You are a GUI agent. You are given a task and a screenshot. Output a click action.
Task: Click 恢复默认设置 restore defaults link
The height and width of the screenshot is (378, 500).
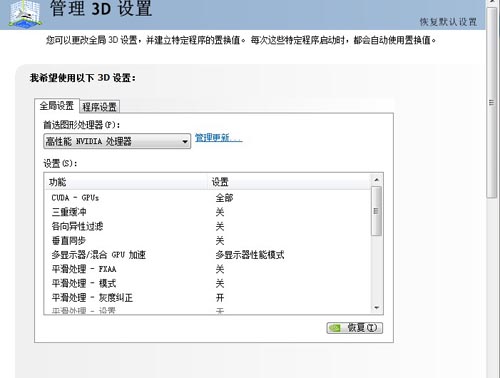coord(448,22)
